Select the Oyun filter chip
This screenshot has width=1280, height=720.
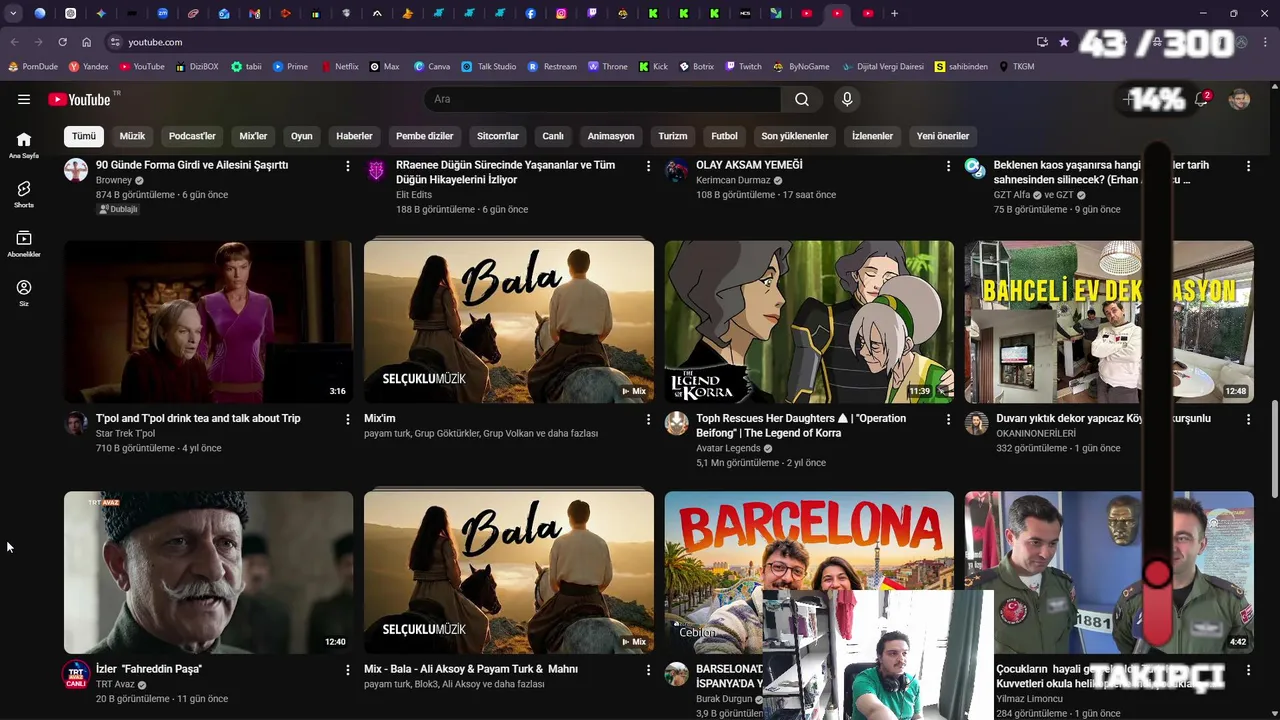[x=302, y=136]
